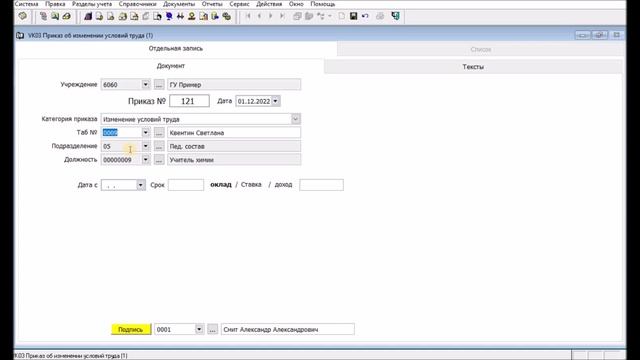Click ellipsis button beside Таб №
Viewport: 640px width, 360px height.
159,133
